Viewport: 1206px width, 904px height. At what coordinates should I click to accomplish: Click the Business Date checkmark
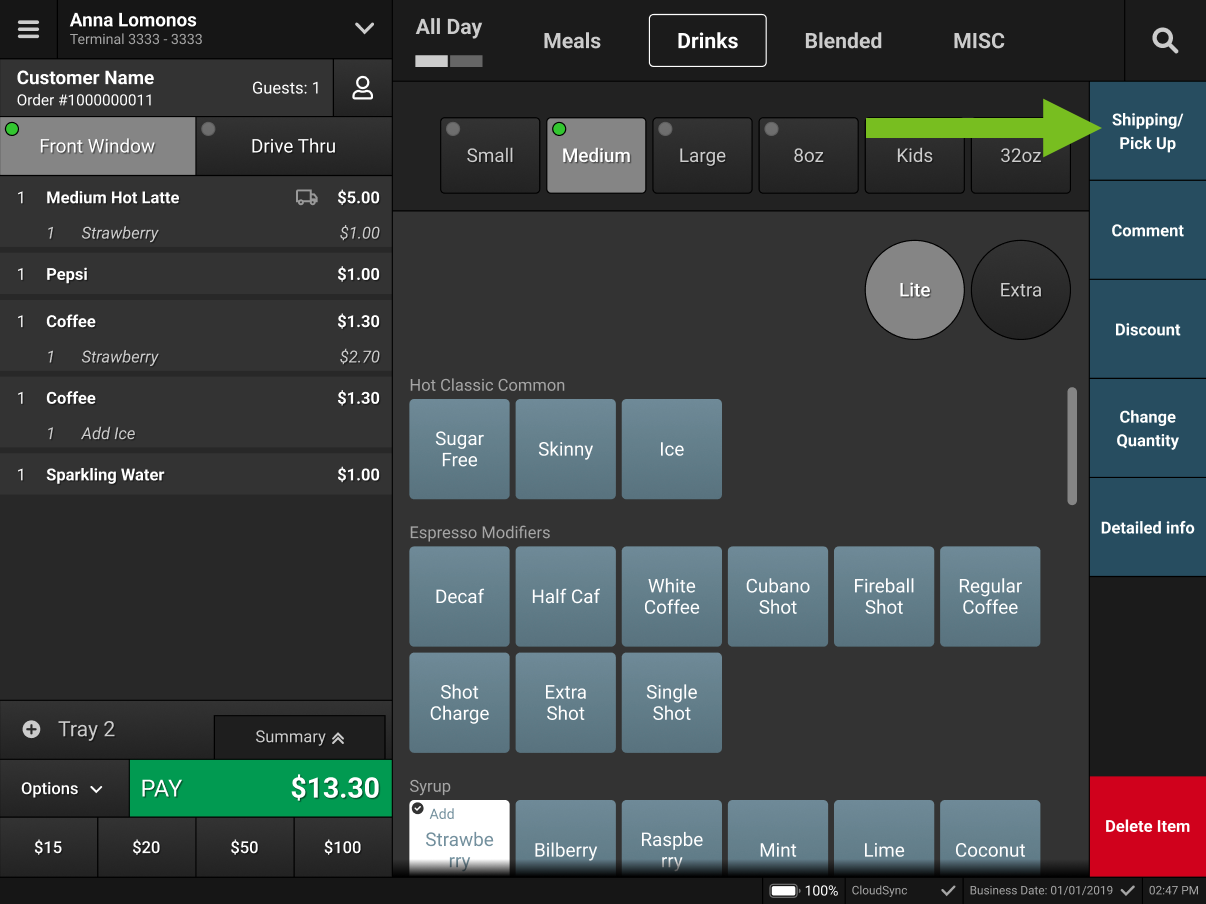[1129, 890]
